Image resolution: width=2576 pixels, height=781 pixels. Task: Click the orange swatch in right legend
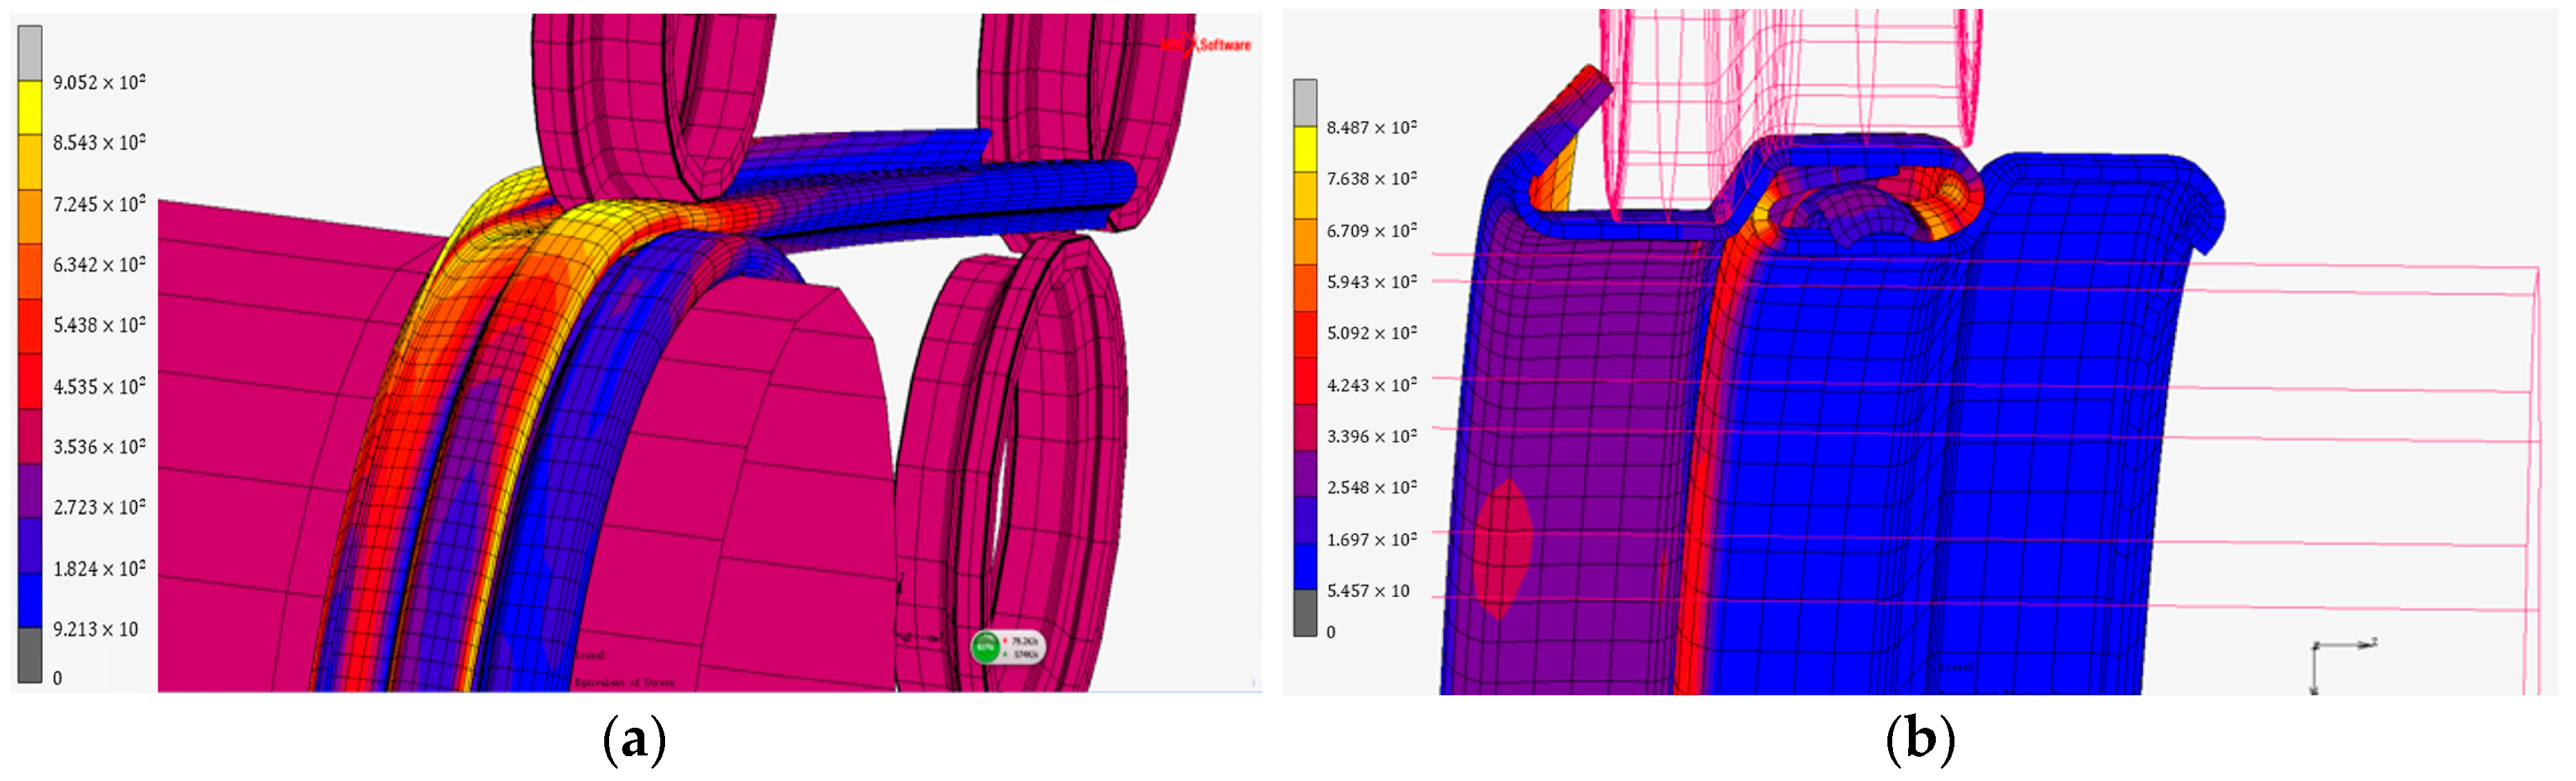(x=1305, y=241)
